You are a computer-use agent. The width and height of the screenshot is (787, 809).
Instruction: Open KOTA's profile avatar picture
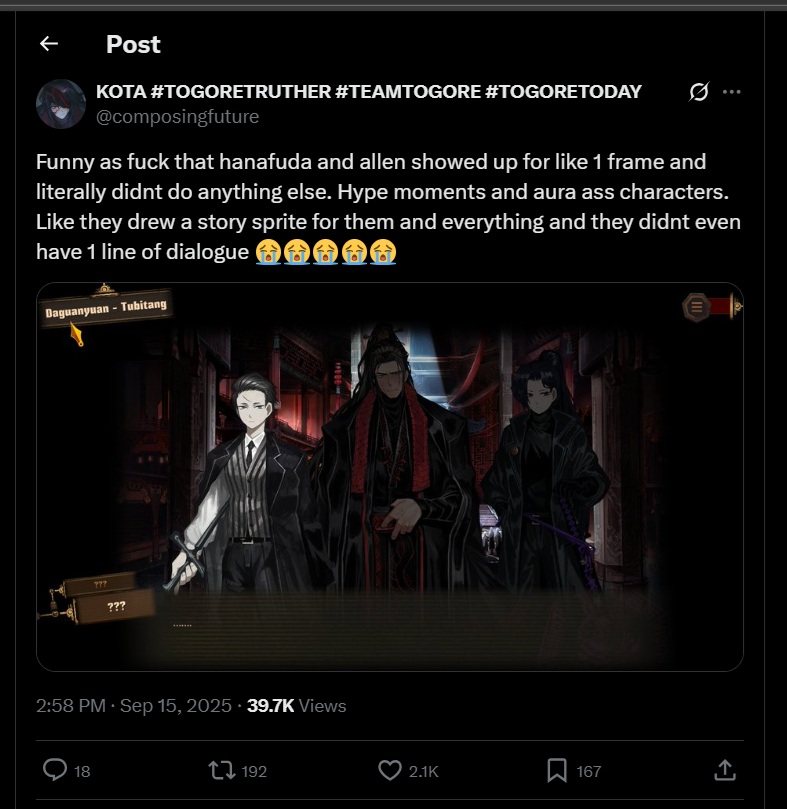(x=61, y=104)
